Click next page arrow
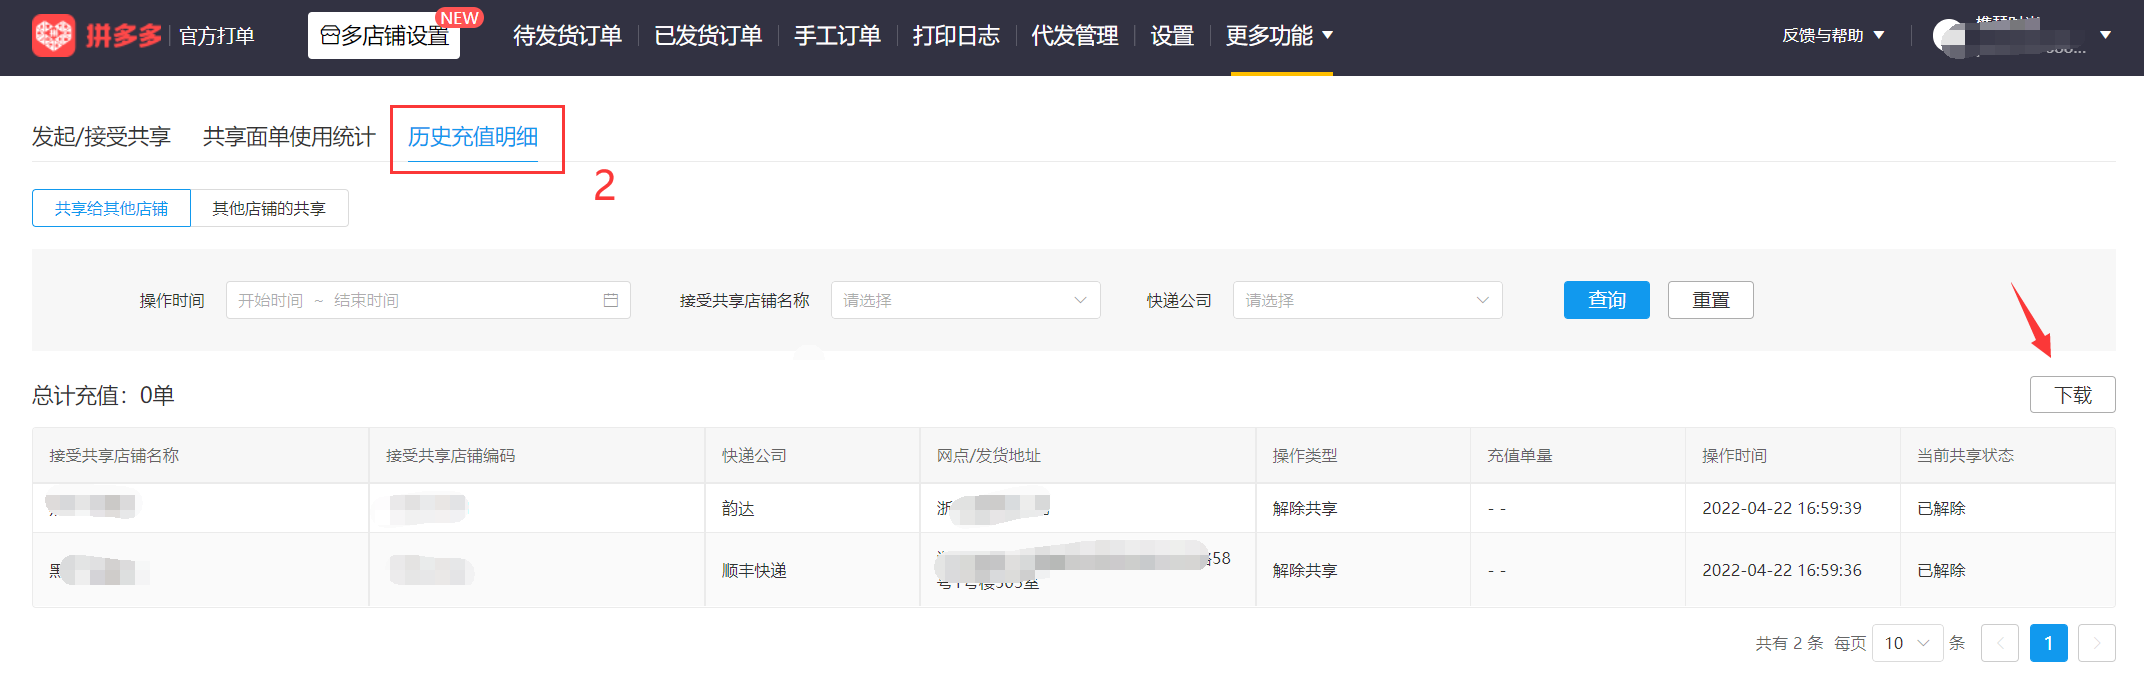The height and width of the screenshot is (700, 2144). tap(2096, 643)
